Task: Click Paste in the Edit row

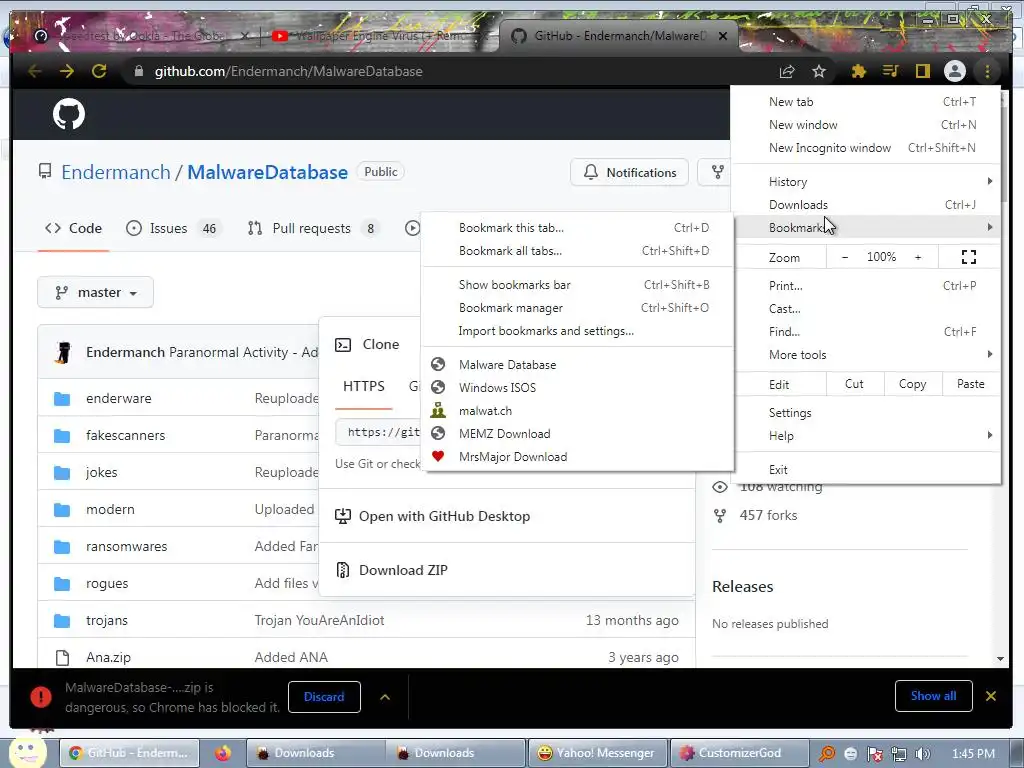Action: (970, 384)
